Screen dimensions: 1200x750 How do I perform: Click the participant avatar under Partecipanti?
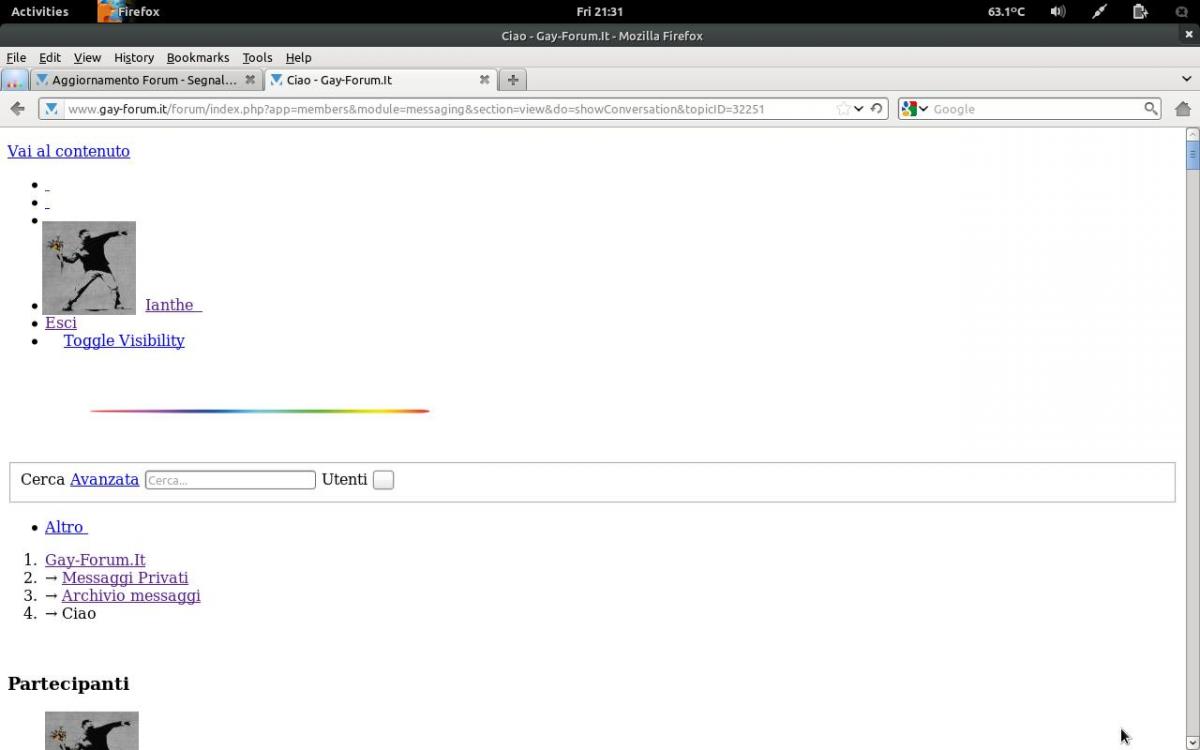tap(92, 731)
